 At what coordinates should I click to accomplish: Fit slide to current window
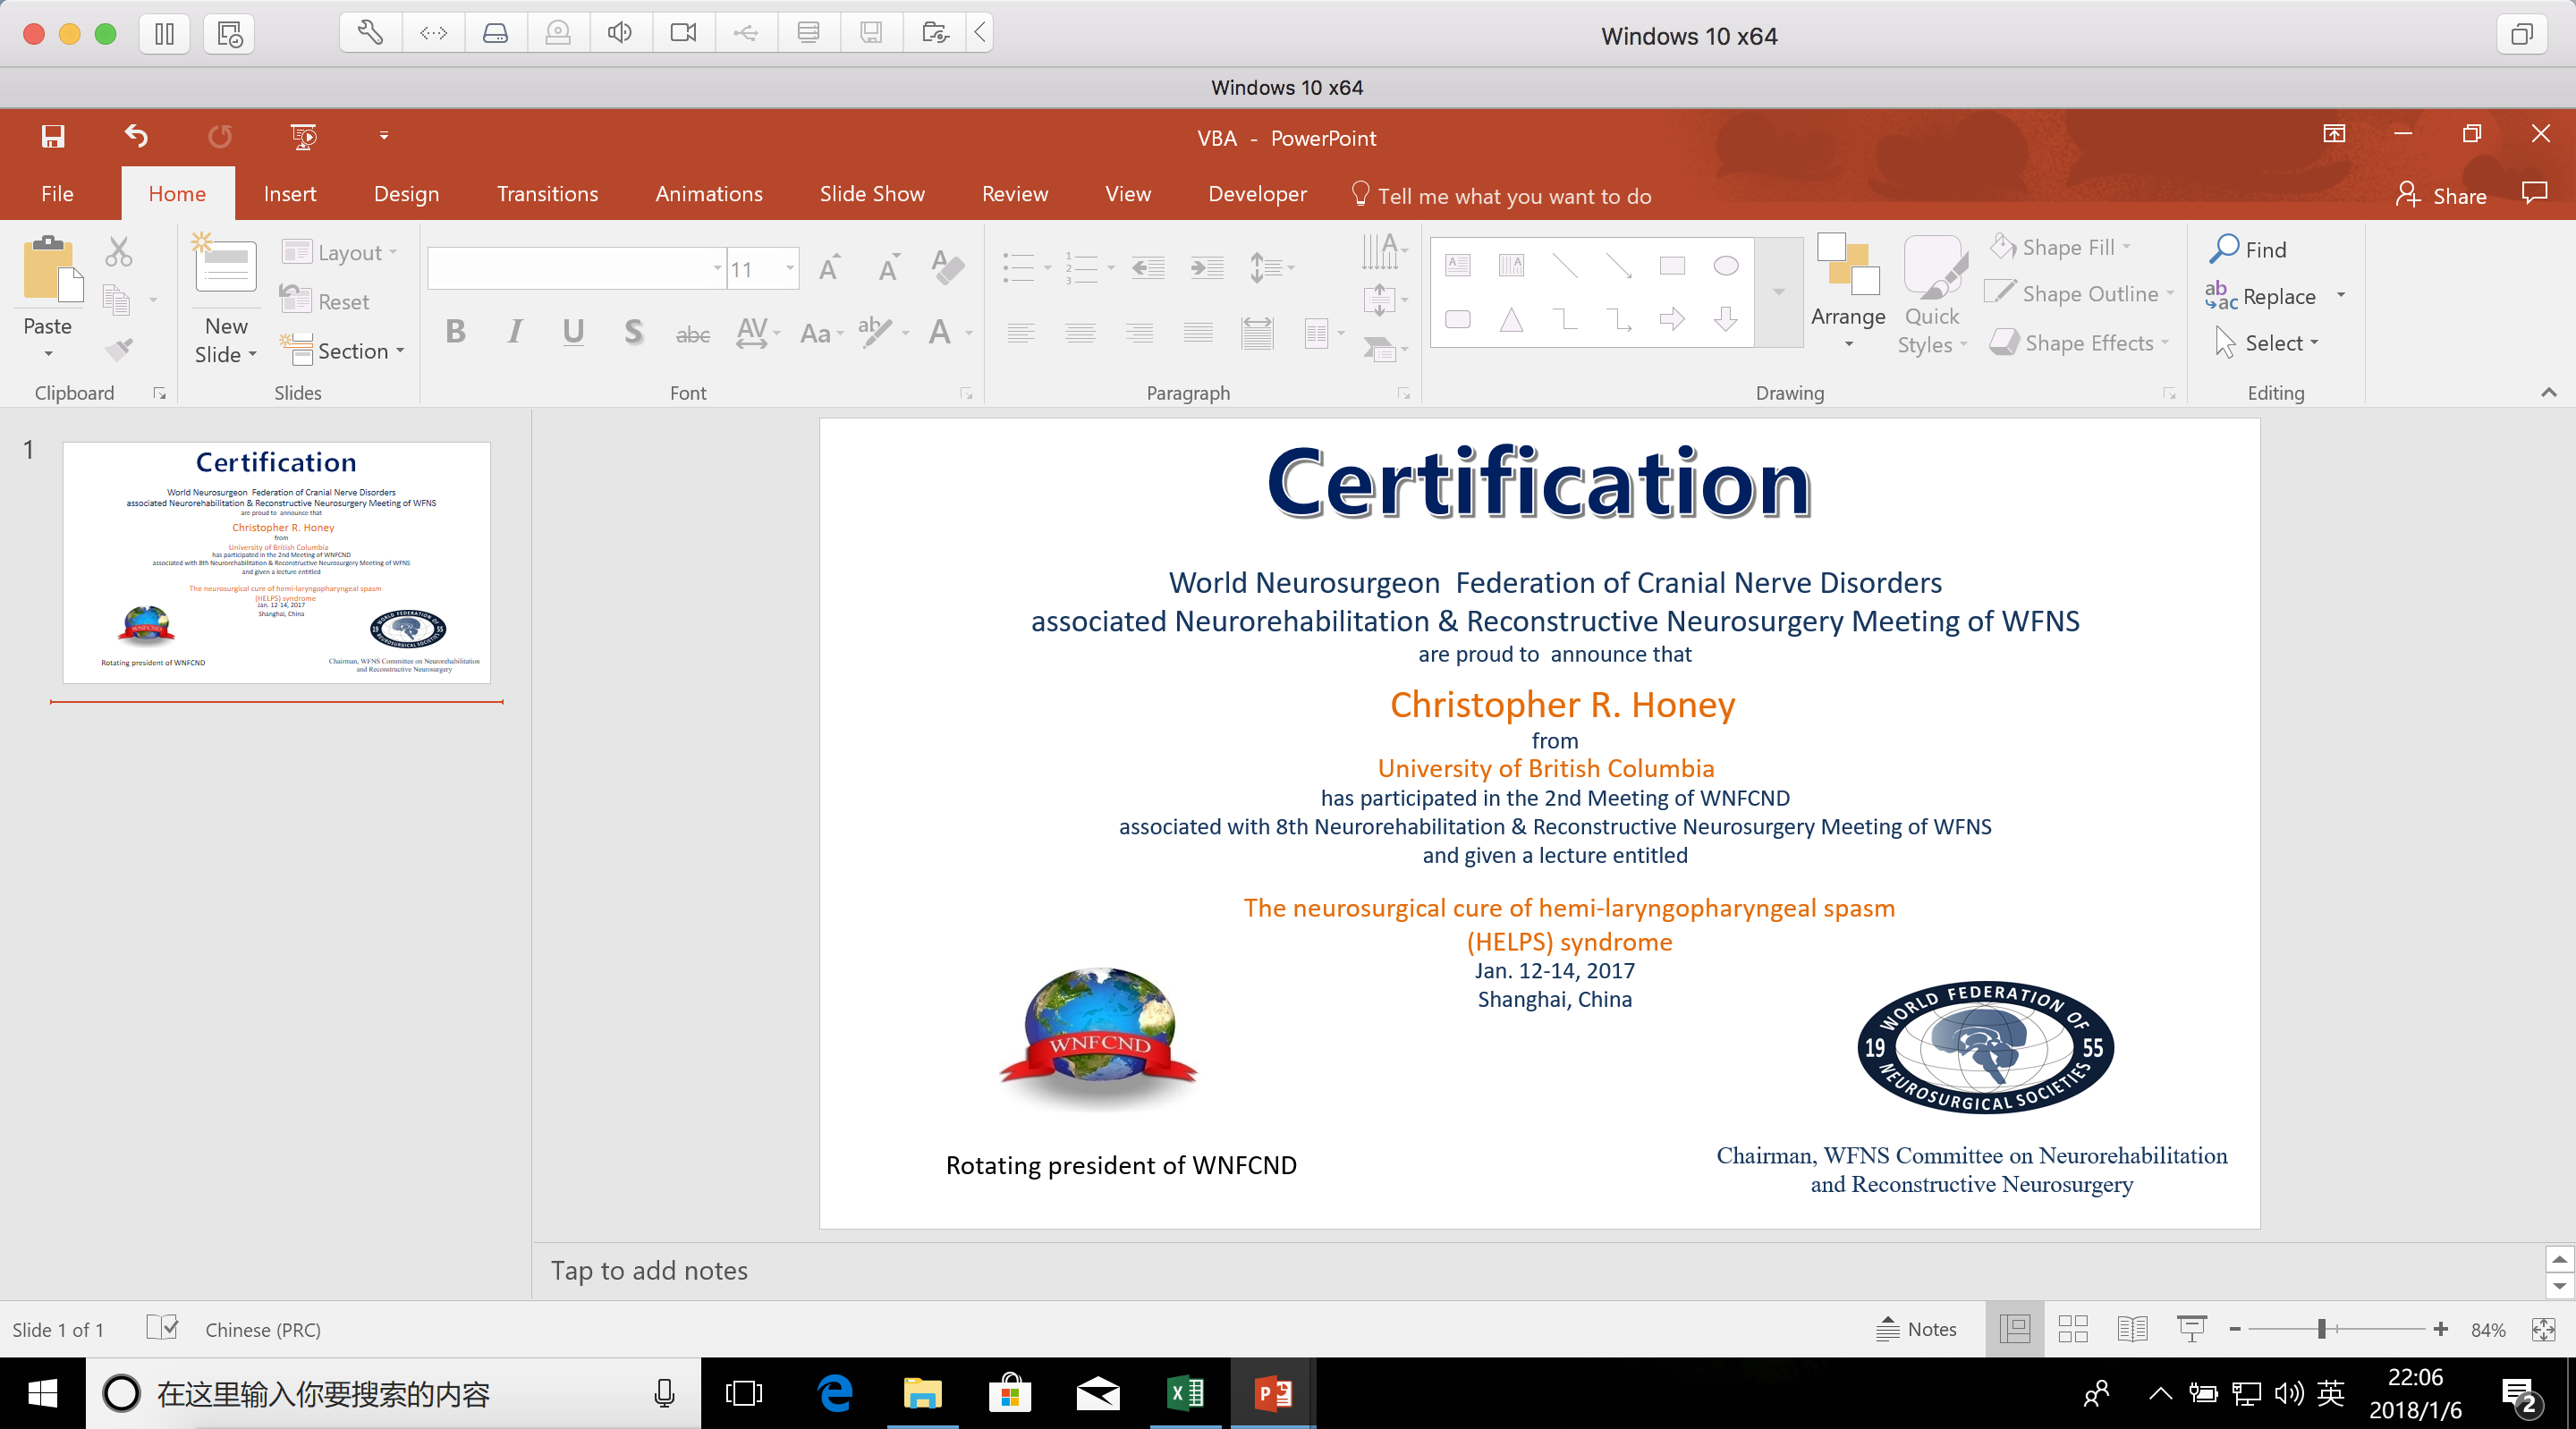click(2544, 1329)
